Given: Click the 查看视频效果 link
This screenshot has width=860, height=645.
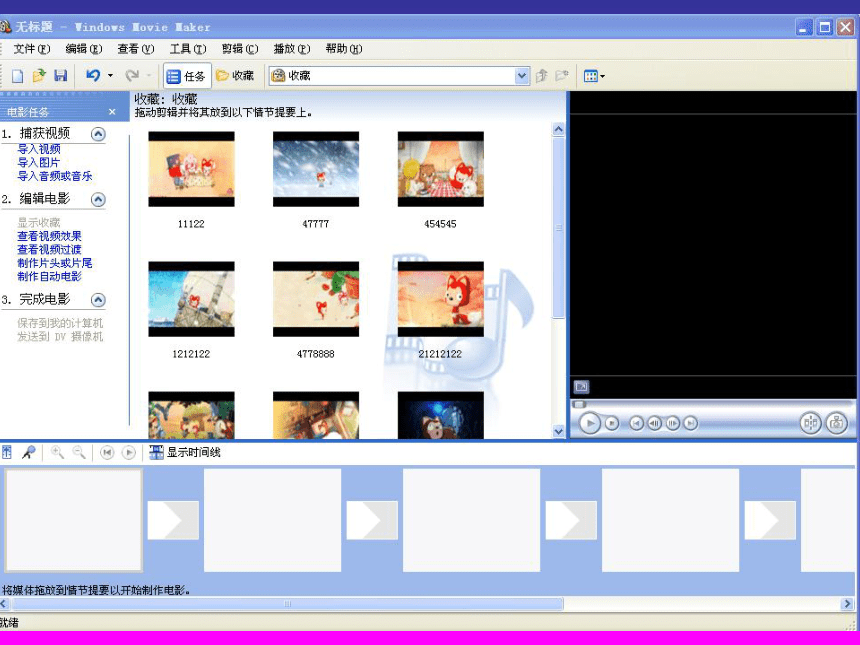Looking at the screenshot, I should click(49, 236).
